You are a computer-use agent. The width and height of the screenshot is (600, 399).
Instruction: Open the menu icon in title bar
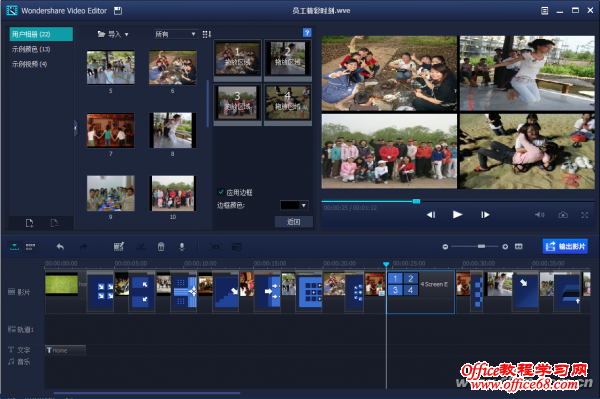[545, 11]
